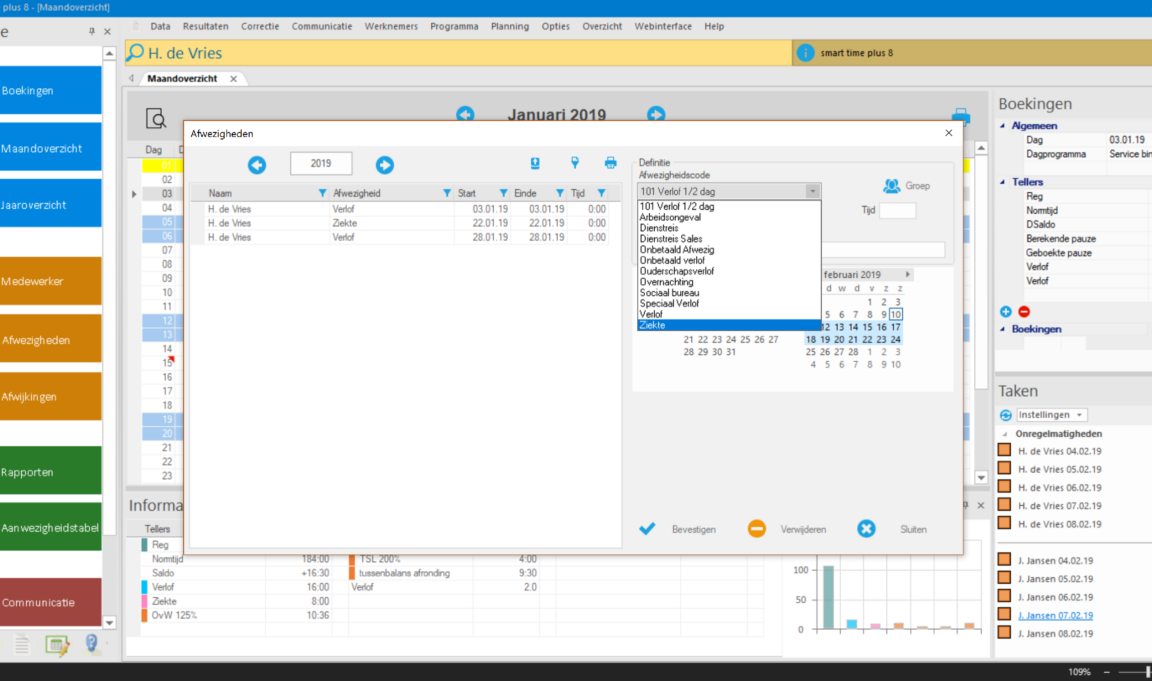The height and width of the screenshot is (681, 1152).
Task: Collapse the Algemeen section in Boekingen
Action: click(x=1004, y=126)
